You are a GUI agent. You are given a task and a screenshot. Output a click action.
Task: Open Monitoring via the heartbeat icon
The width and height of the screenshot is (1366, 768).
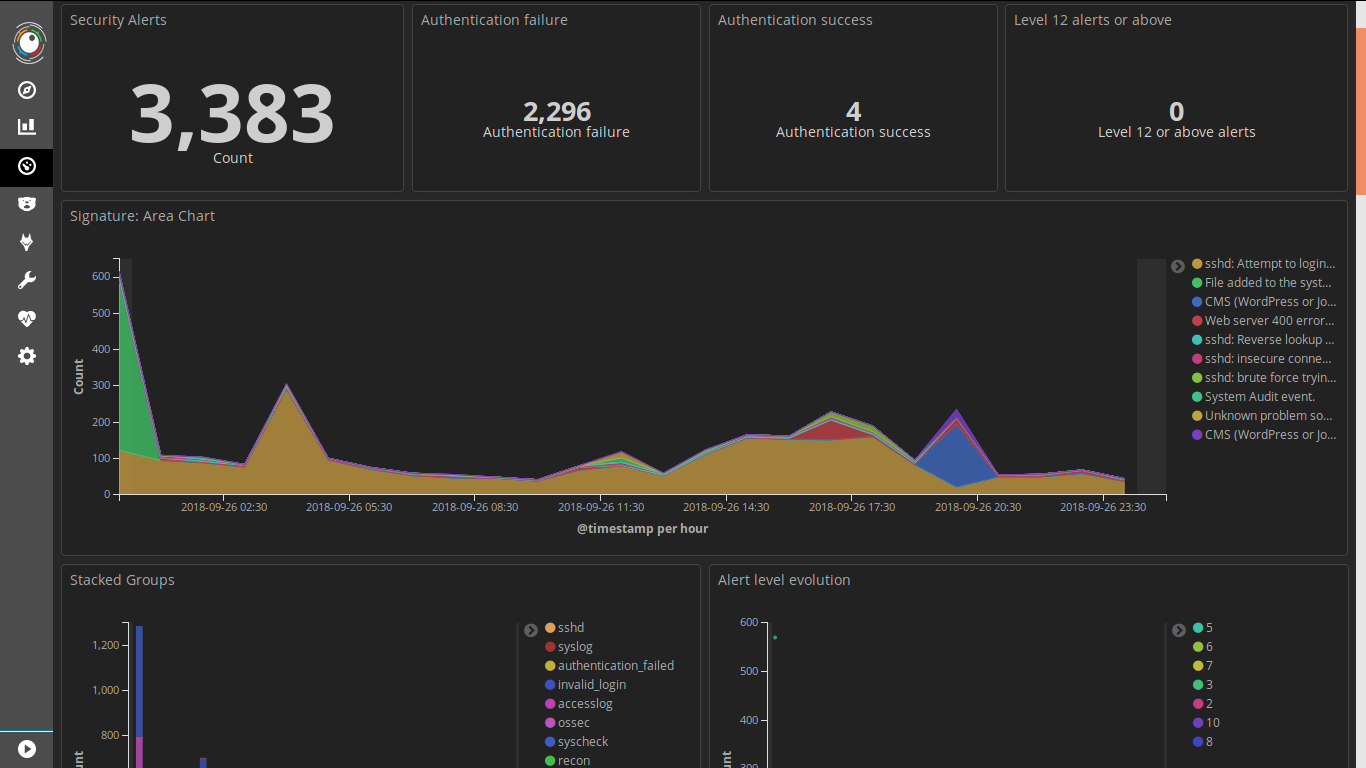coord(27,319)
